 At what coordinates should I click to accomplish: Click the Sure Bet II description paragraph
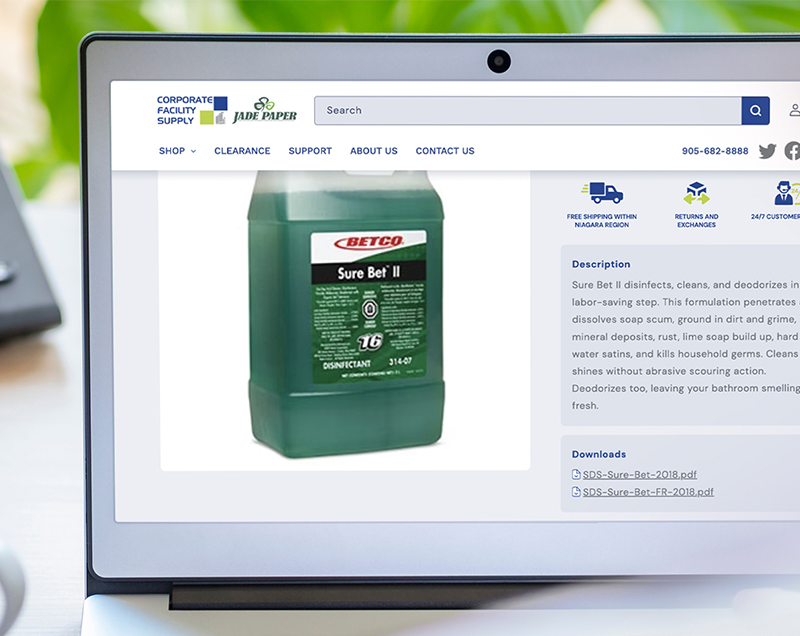coord(686,345)
